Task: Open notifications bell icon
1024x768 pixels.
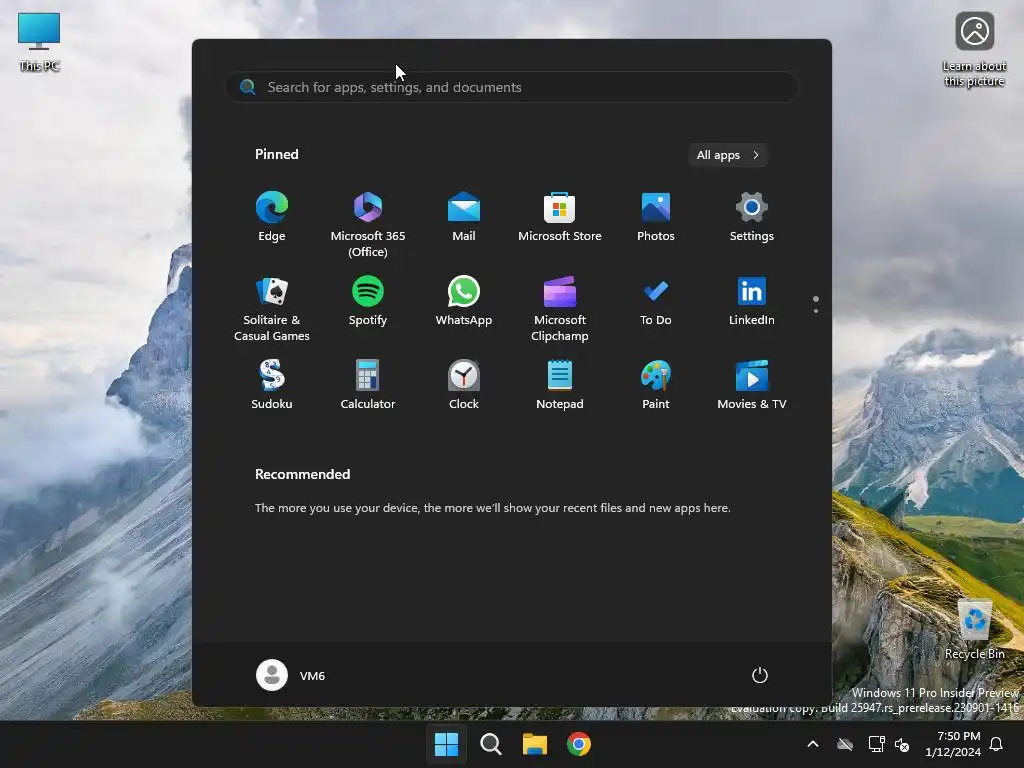Action: click(x=997, y=744)
